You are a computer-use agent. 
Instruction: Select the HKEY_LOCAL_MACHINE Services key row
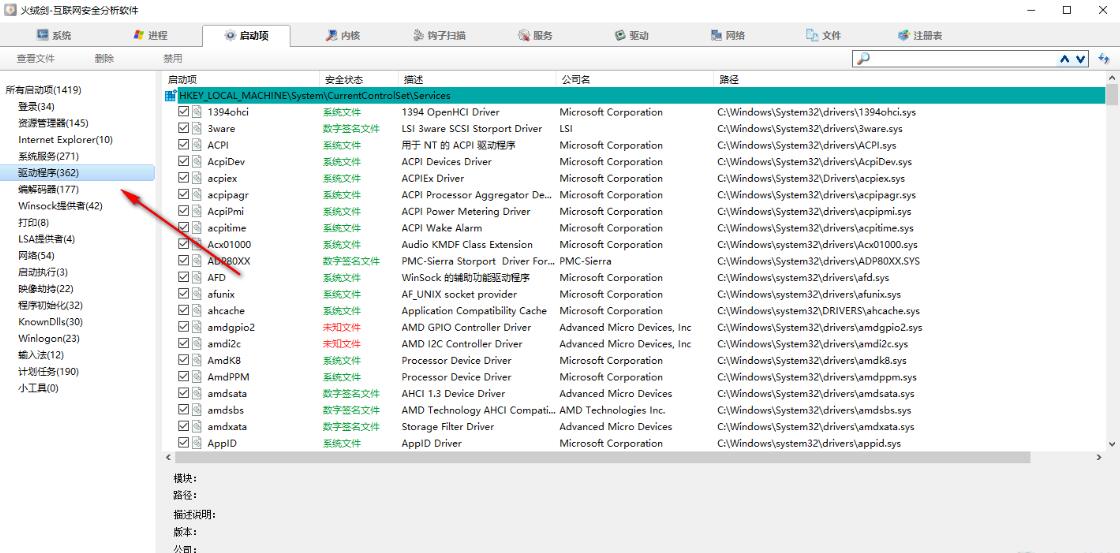[634, 95]
